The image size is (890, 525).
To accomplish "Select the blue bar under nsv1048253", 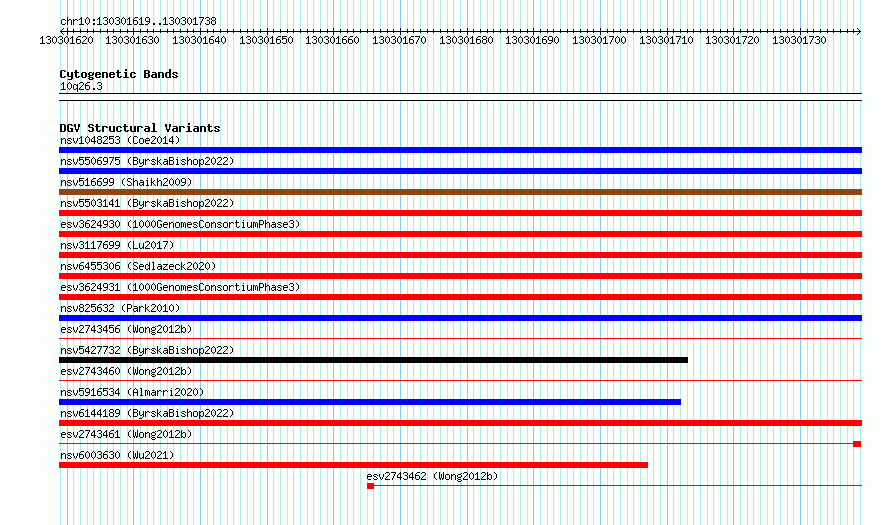I will pyautogui.click(x=460, y=150).
